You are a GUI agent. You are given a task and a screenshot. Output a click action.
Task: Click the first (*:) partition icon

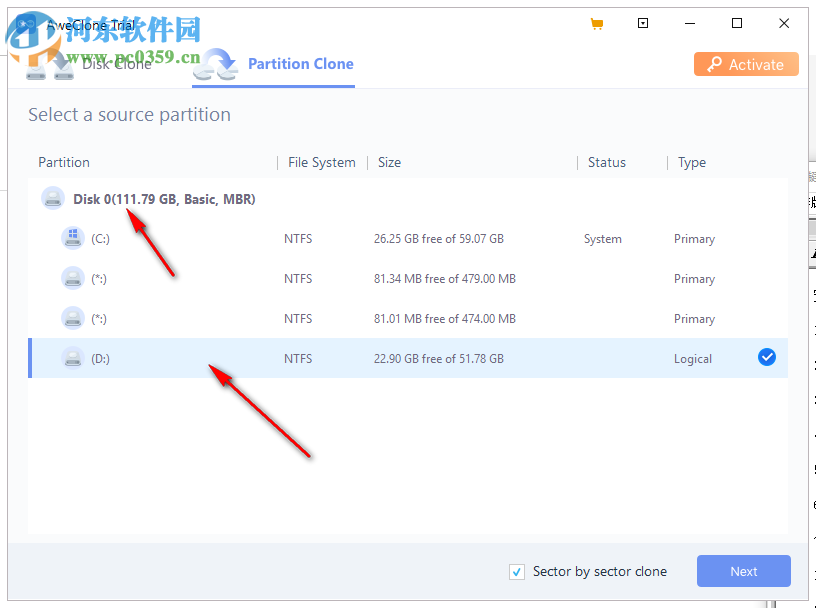[72, 278]
